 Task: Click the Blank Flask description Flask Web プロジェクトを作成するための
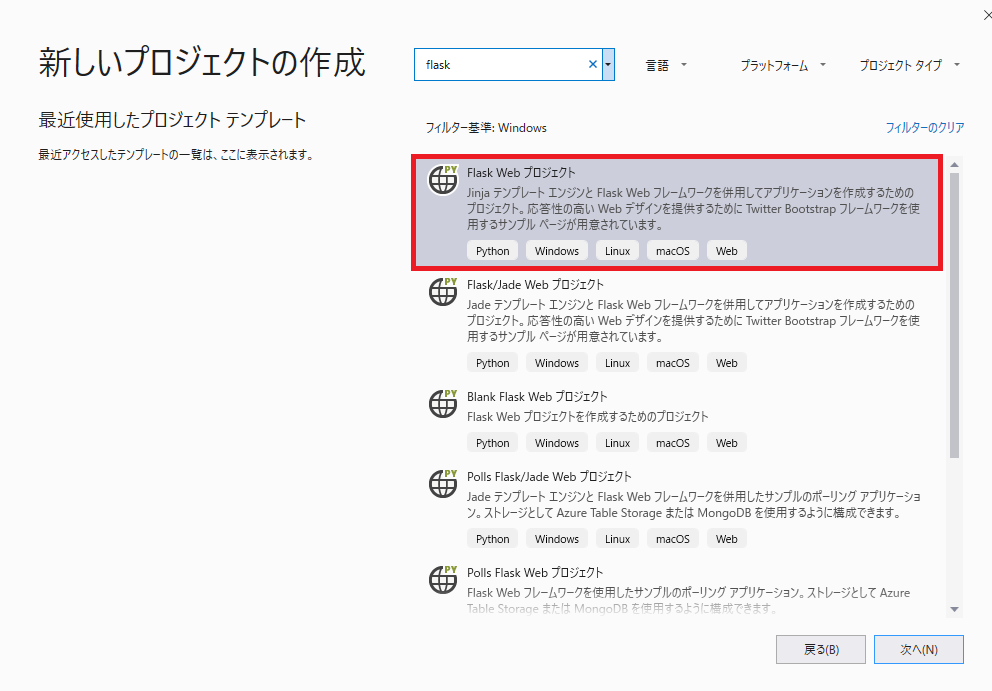(x=588, y=417)
